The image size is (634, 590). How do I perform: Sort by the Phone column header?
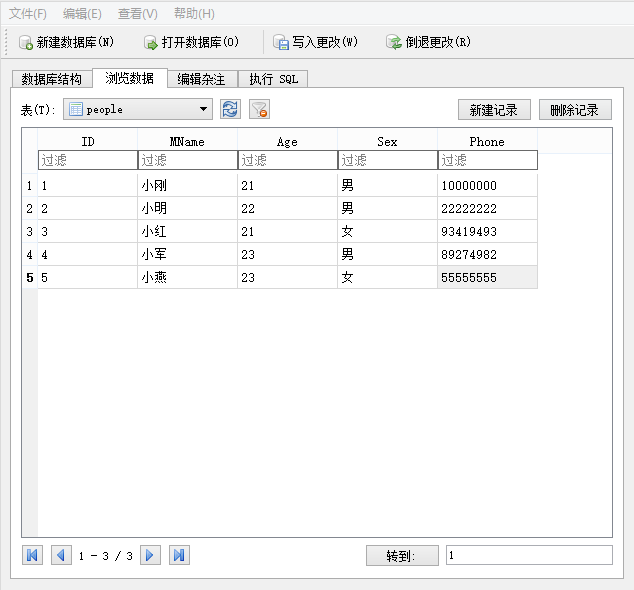click(488, 142)
